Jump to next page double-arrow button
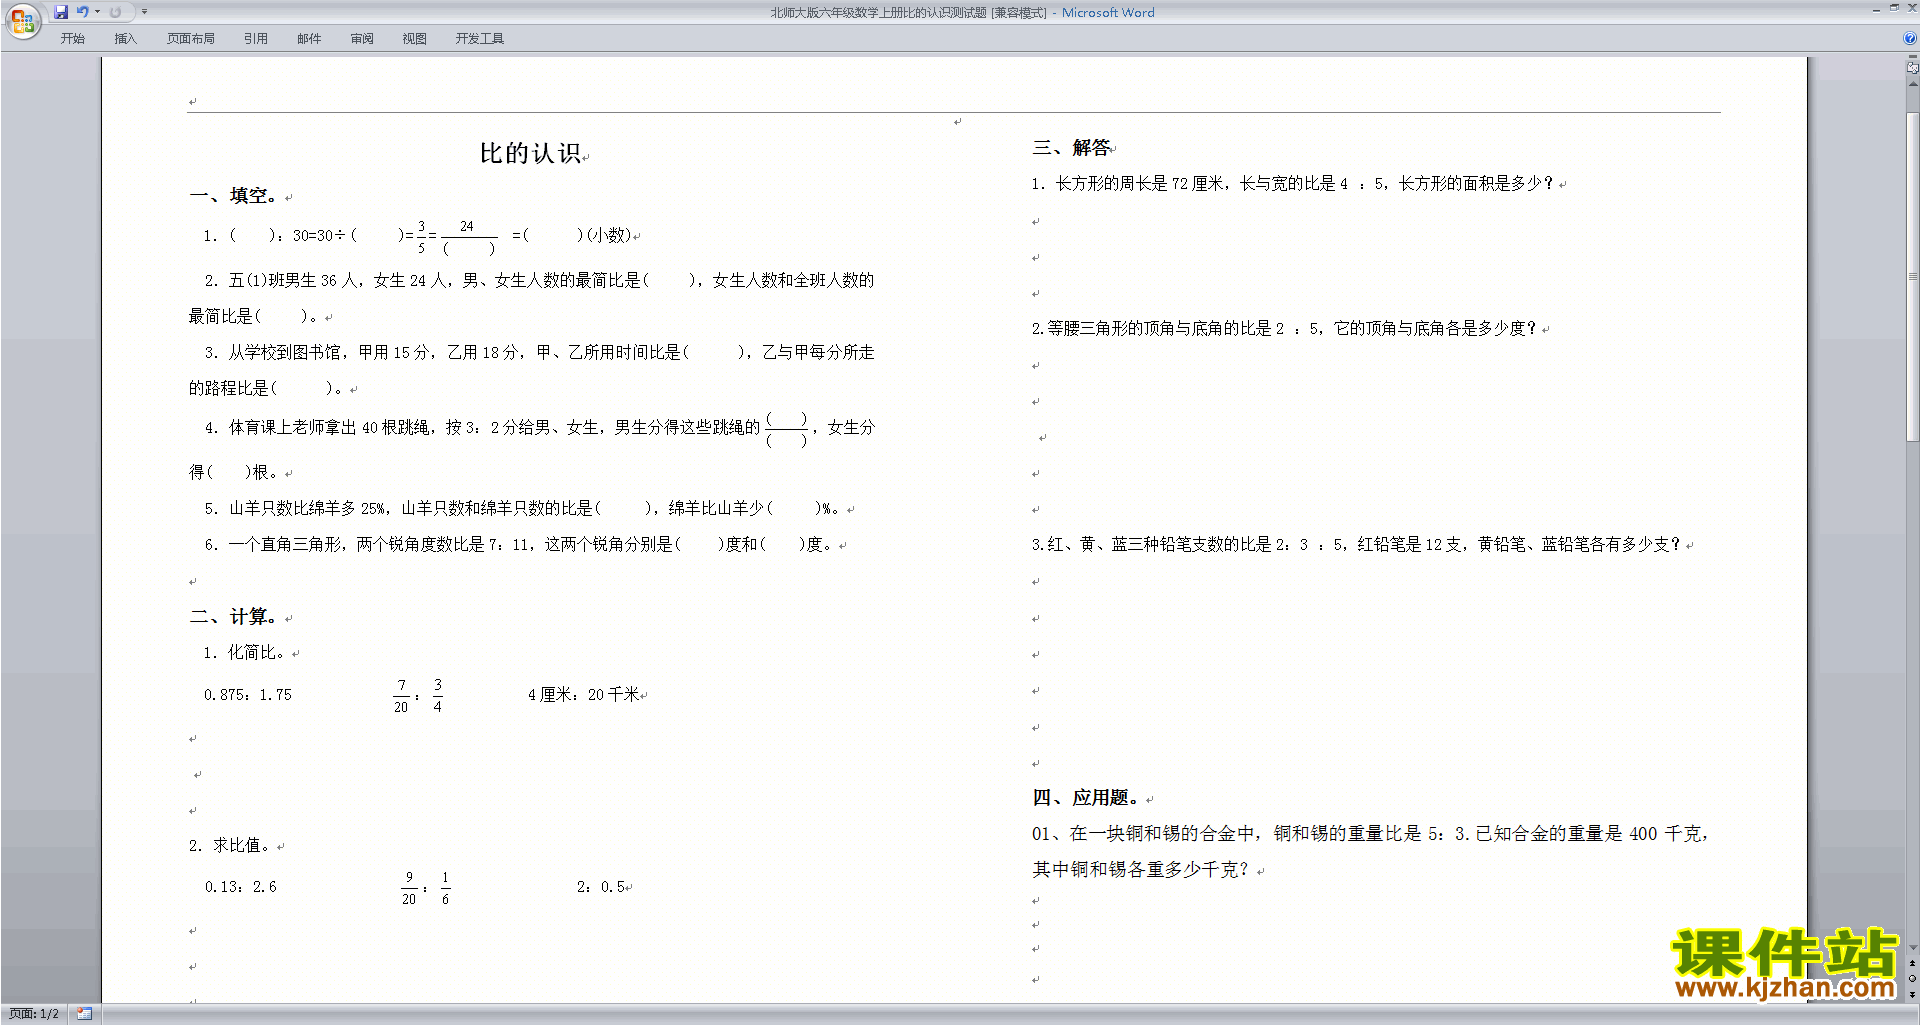Screen dimensions: 1920x1025 [1912, 994]
